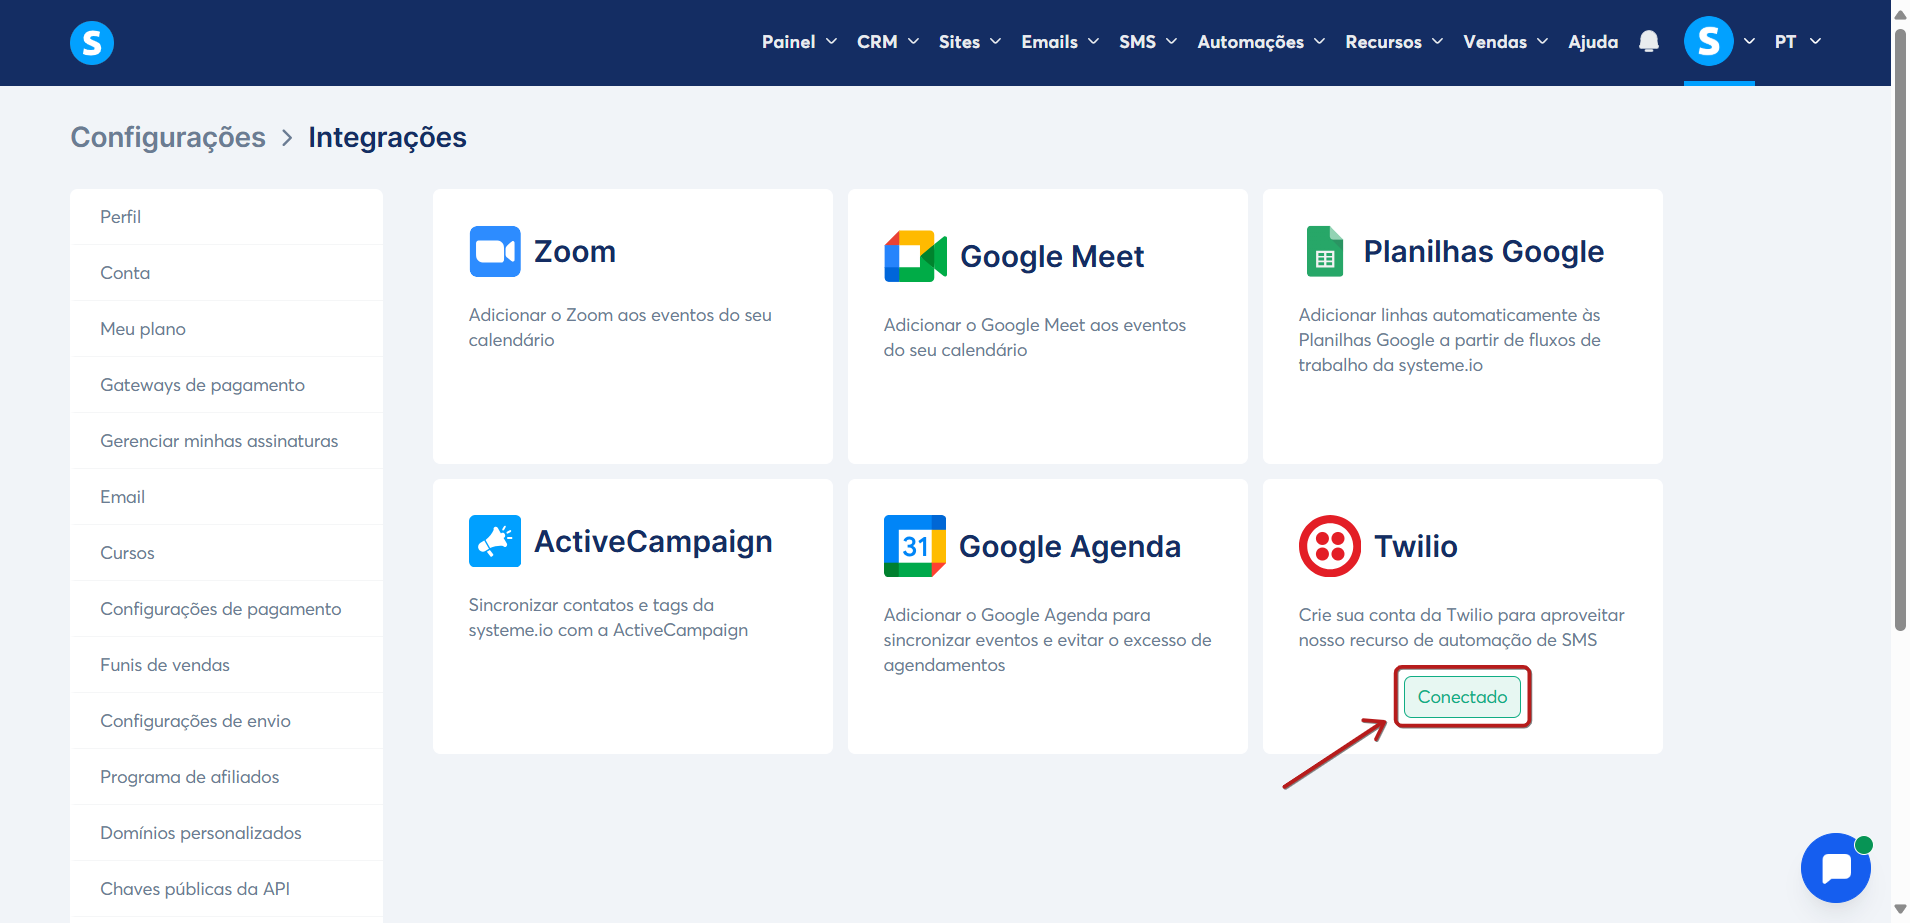Screen dimensions: 1910x923
Task: Expand the Recursos dropdown menu
Action: click(1394, 42)
